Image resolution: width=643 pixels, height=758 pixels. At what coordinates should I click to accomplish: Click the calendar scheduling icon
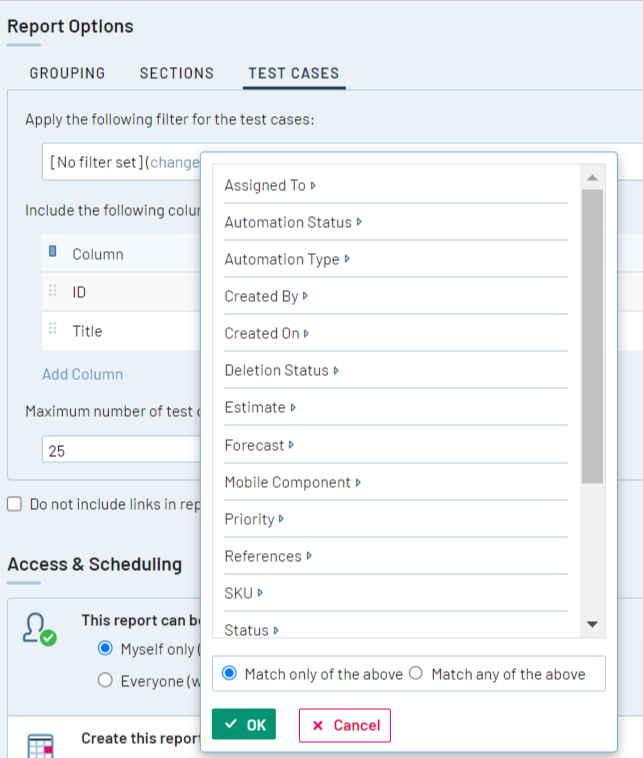coord(40,746)
